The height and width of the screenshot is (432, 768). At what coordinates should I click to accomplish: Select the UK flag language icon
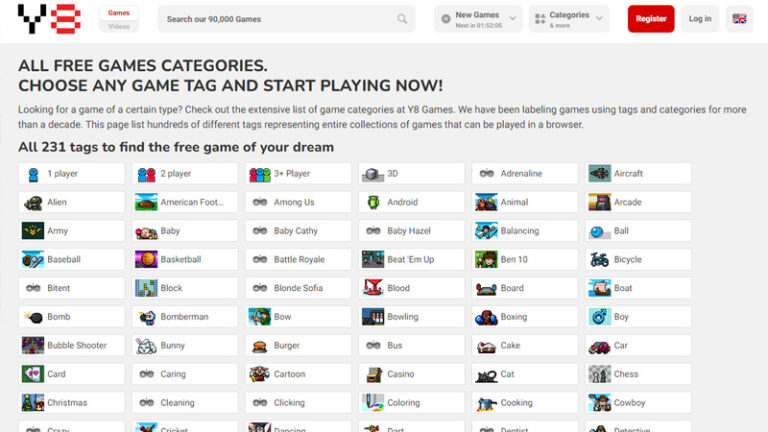click(740, 19)
